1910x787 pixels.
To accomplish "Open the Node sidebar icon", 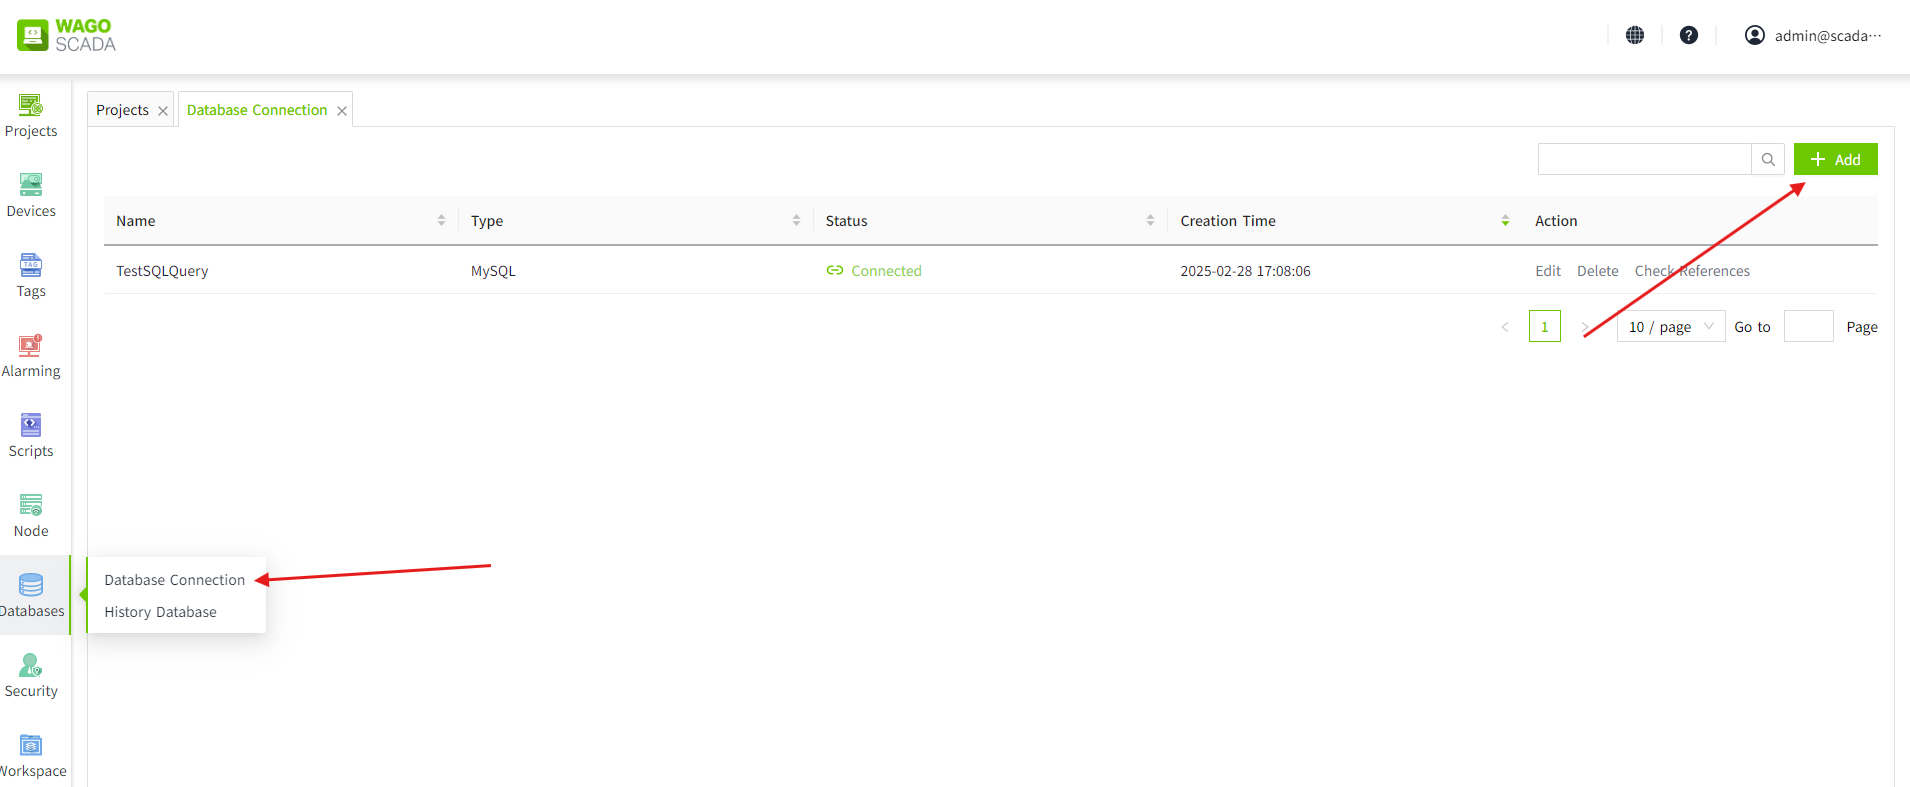I will pyautogui.click(x=31, y=505).
